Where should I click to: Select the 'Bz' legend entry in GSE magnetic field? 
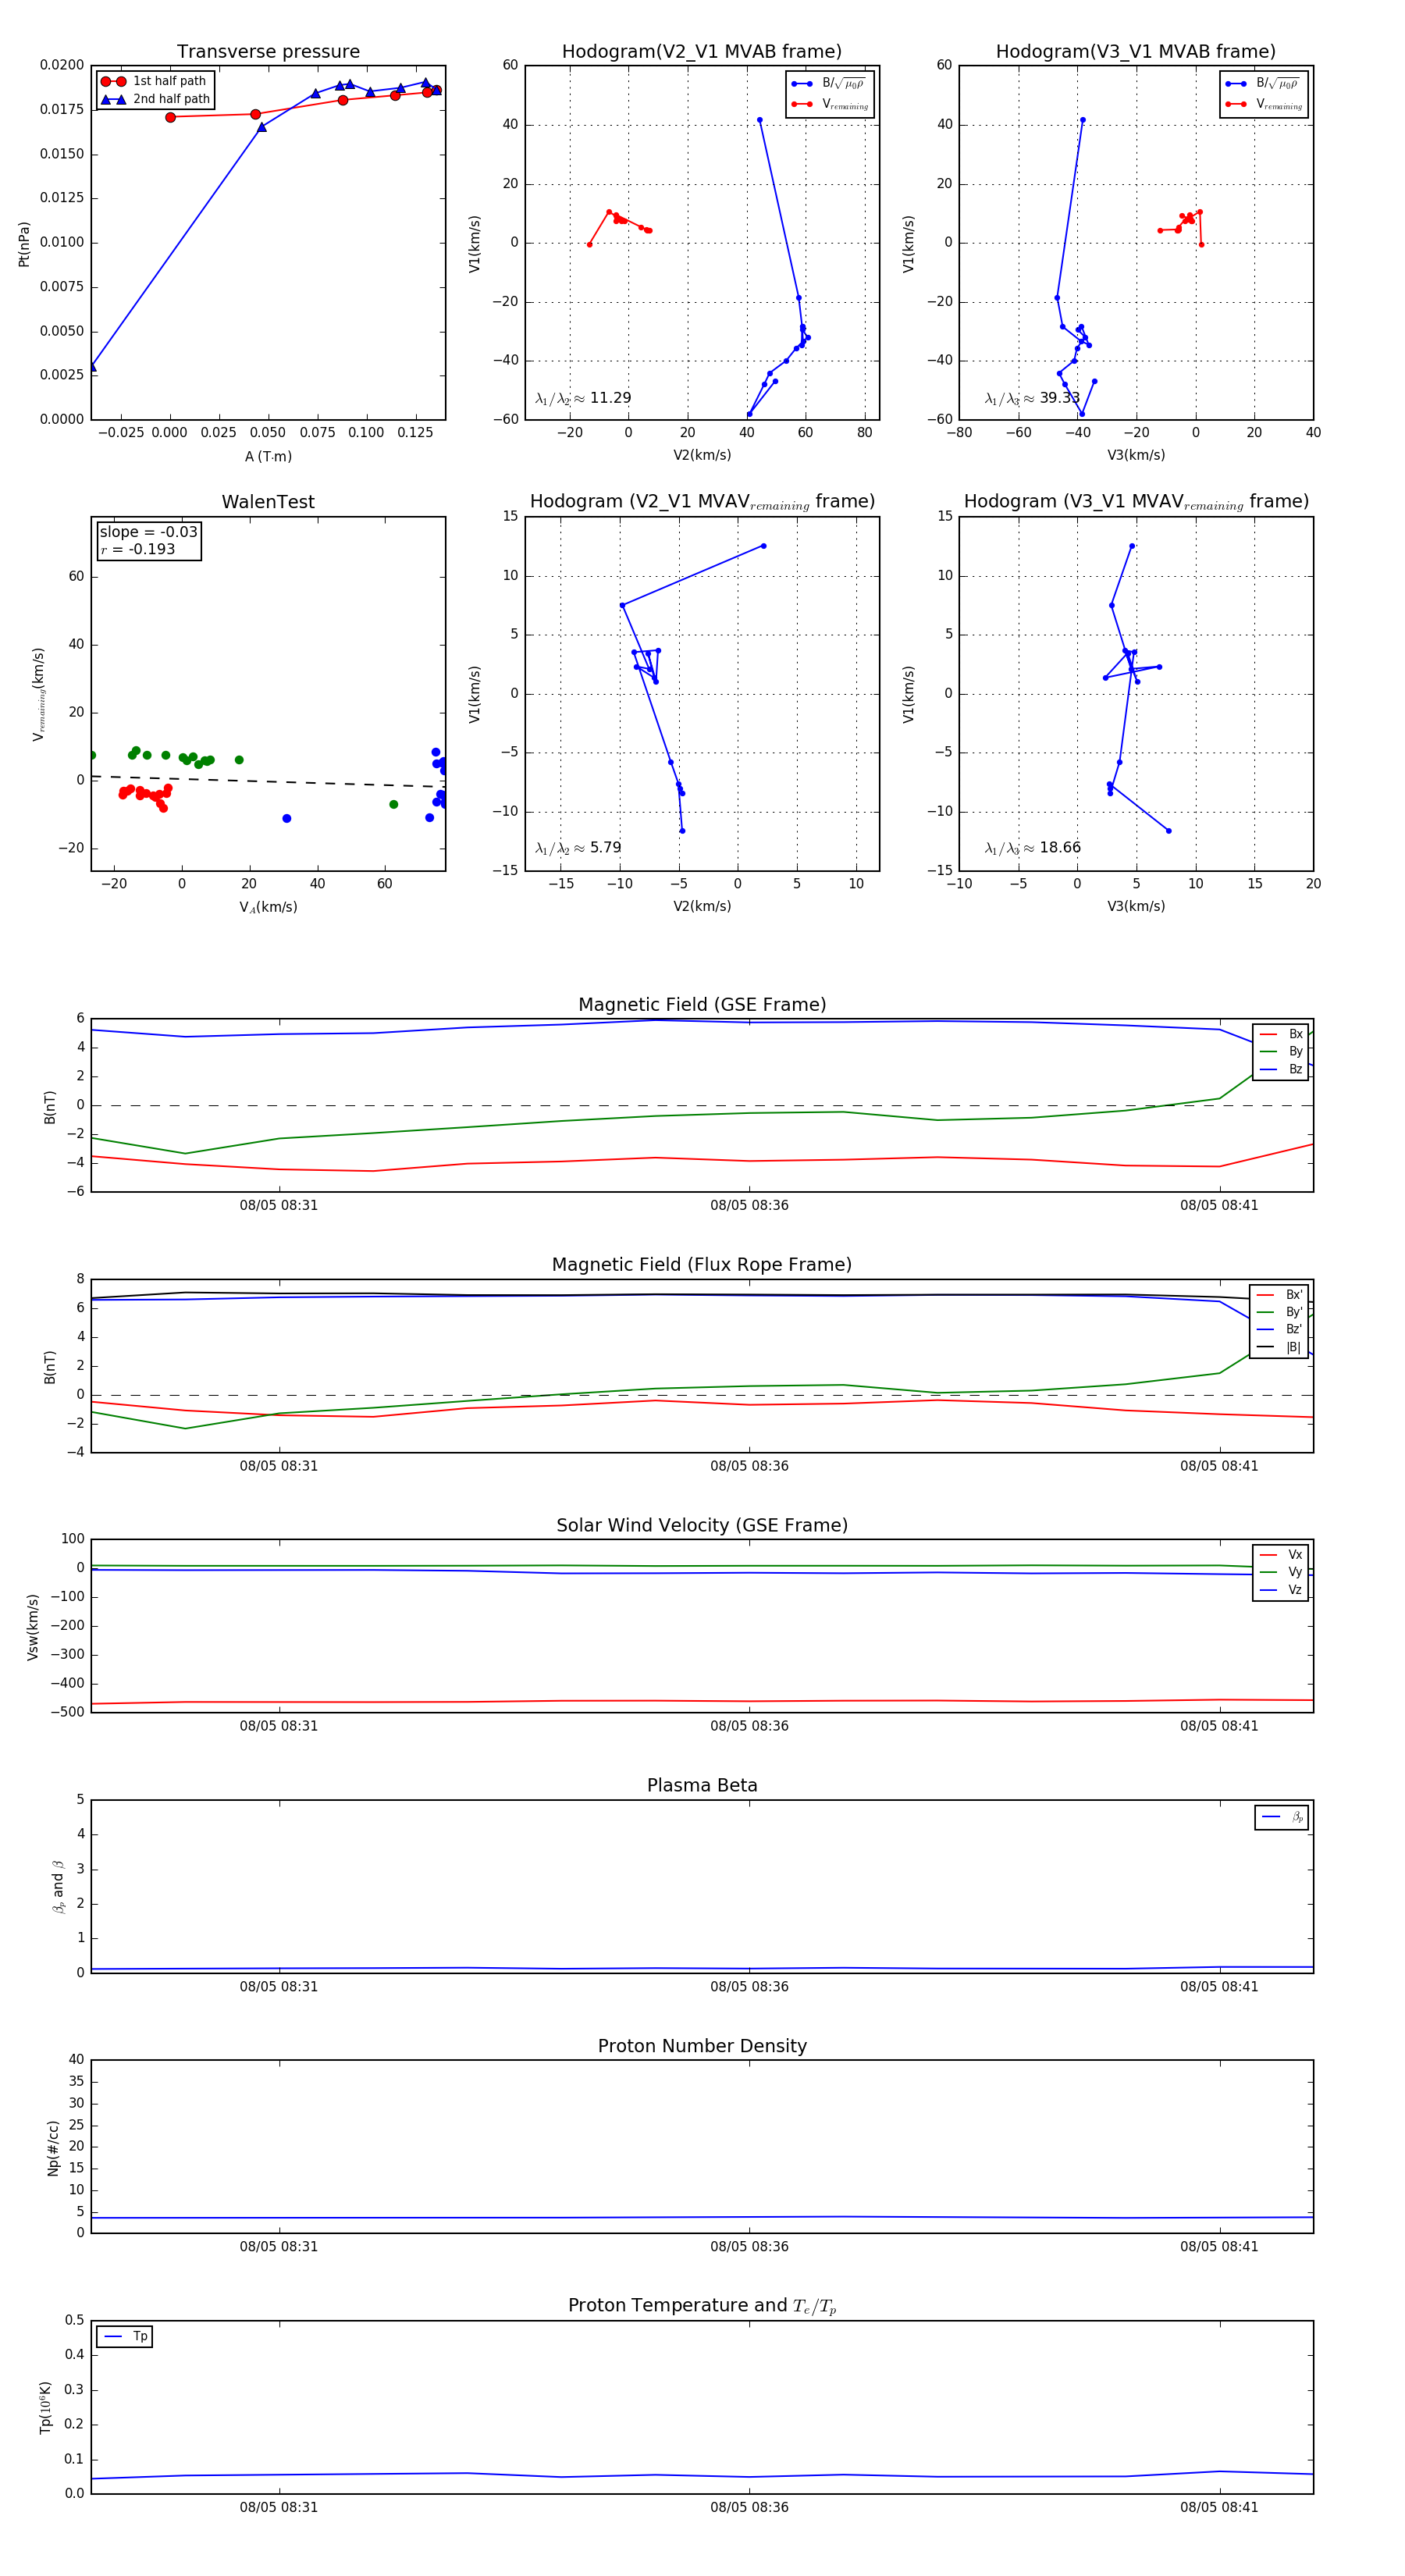point(1281,1069)
